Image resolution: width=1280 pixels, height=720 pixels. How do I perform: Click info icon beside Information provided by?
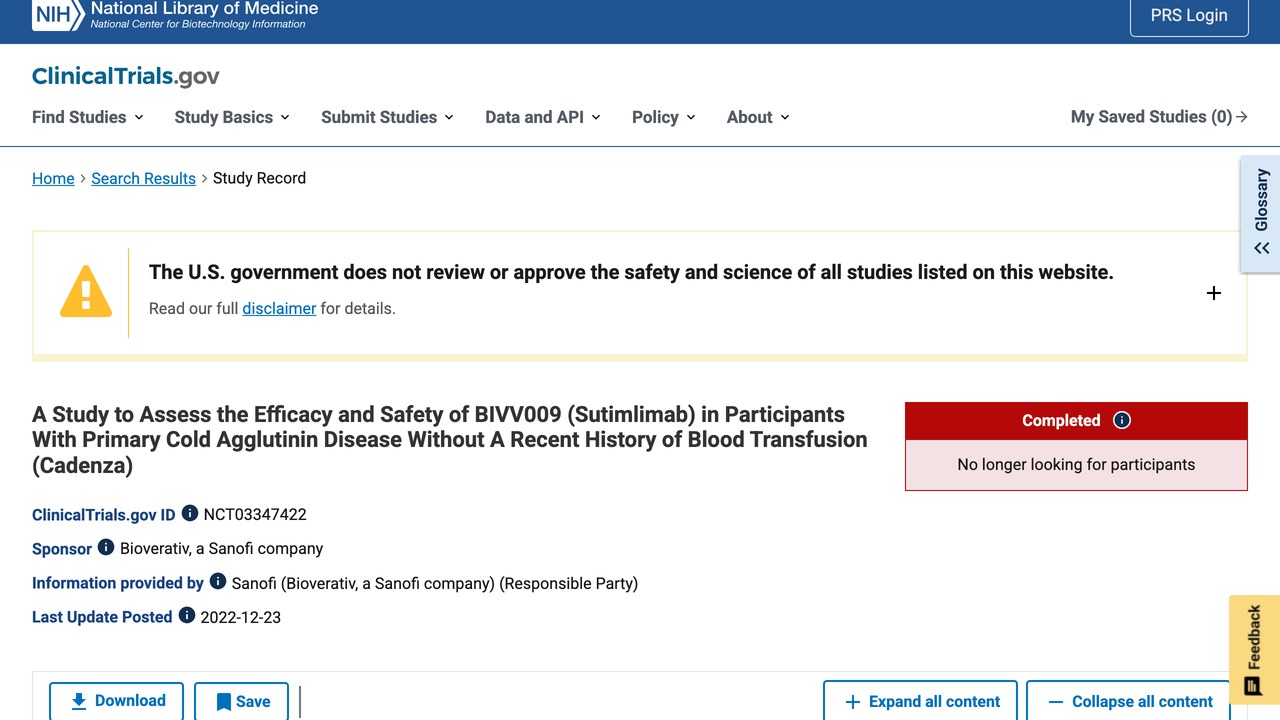coord(218,581)
